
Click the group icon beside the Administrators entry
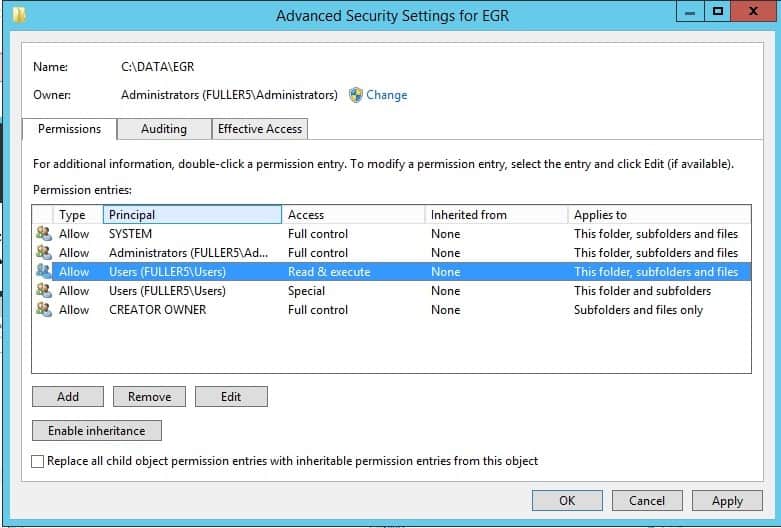click(x=44, y=253)
